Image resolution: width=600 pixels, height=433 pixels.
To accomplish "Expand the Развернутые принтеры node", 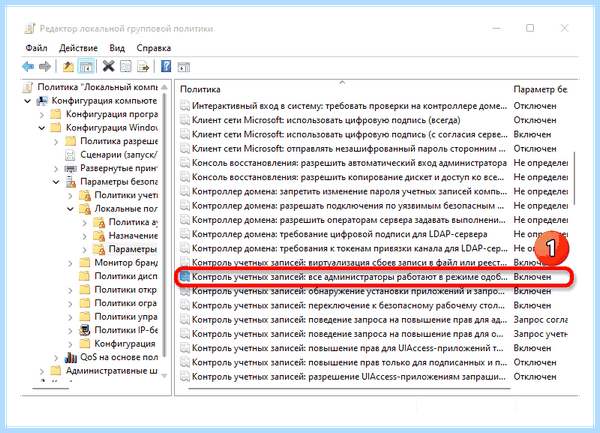I will [56, 168].
